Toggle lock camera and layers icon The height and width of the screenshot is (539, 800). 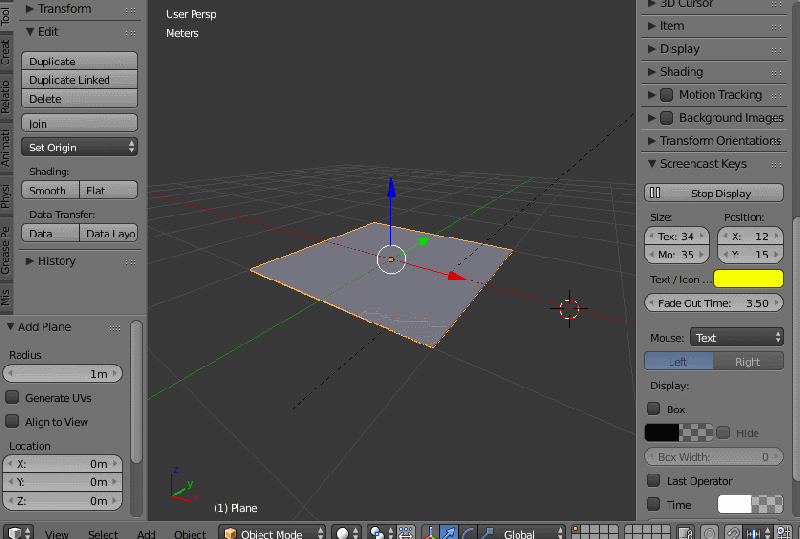point(686,533)
